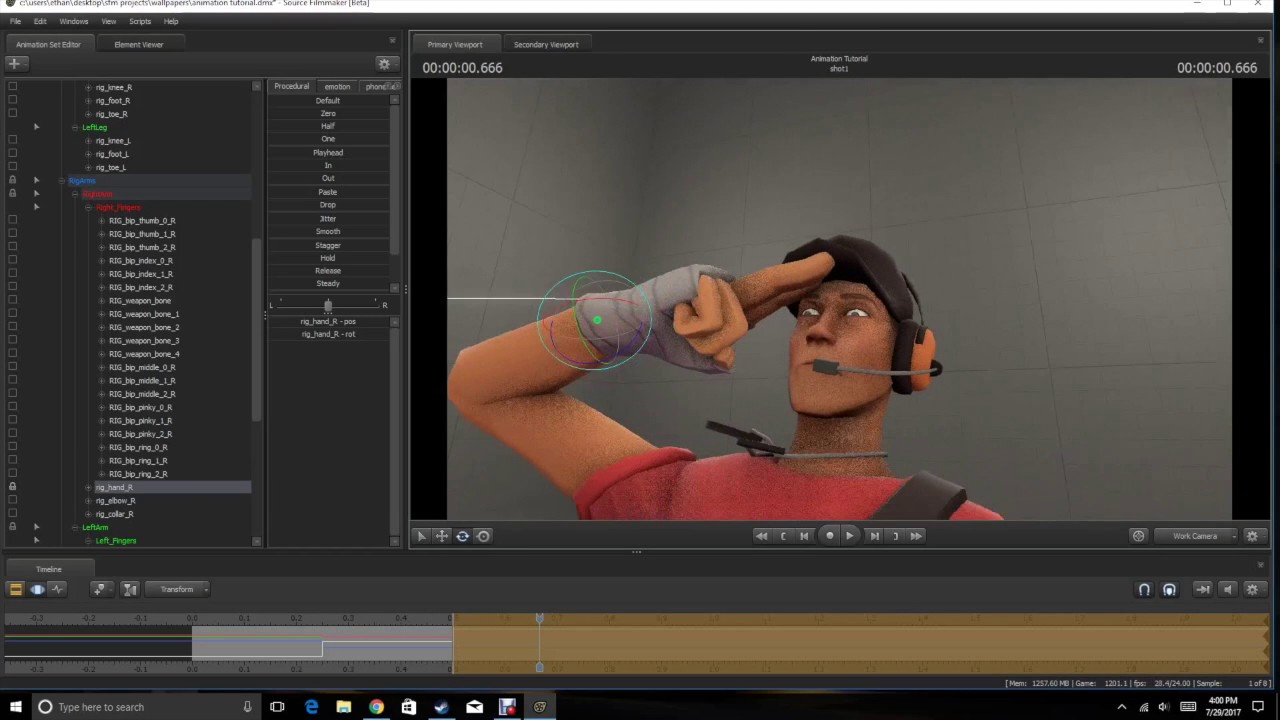Open the Transform dropdown in timeline

coord(177,589)
